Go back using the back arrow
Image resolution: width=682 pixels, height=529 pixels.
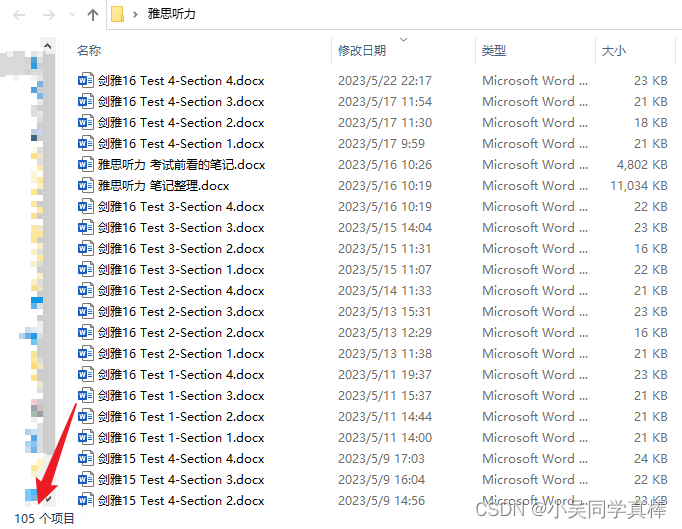[x=19, y=15]
